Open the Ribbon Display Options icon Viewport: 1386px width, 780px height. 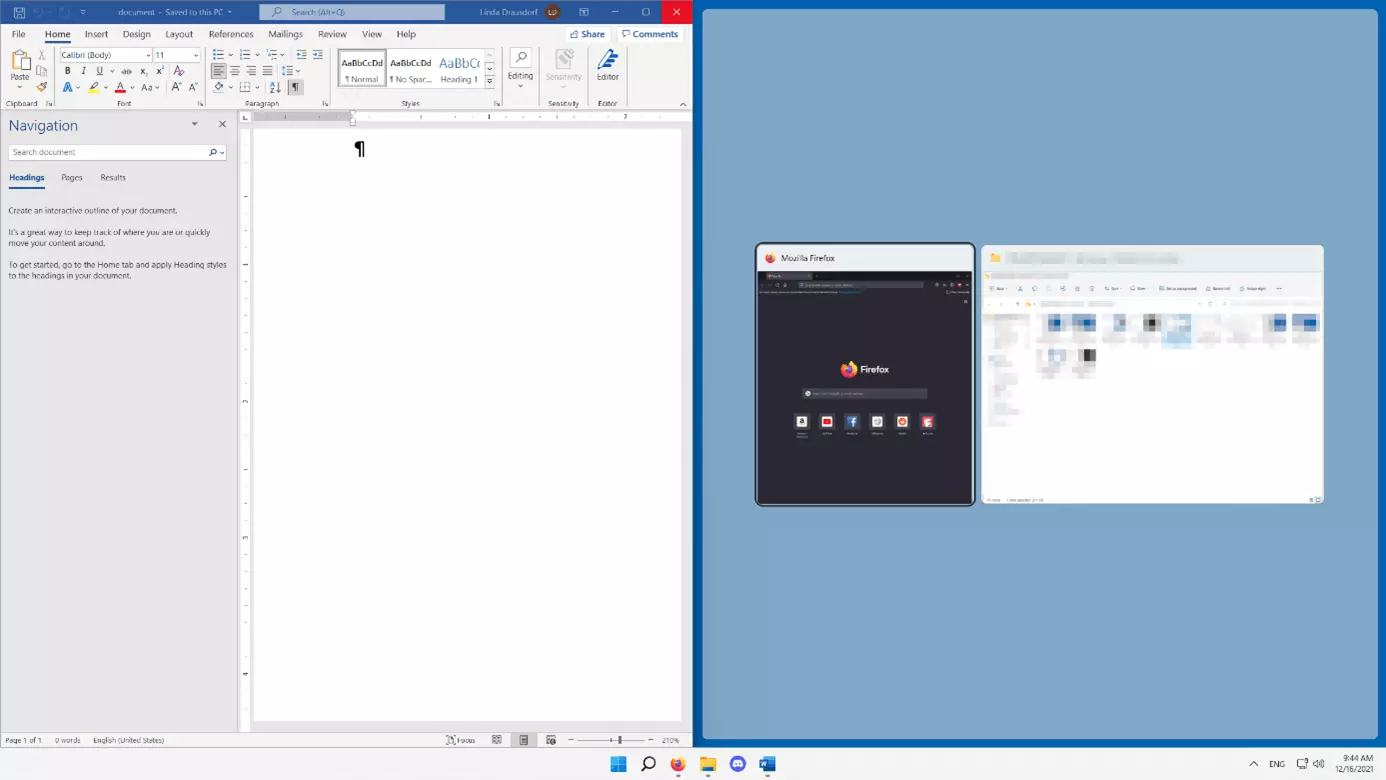[584, 12]
